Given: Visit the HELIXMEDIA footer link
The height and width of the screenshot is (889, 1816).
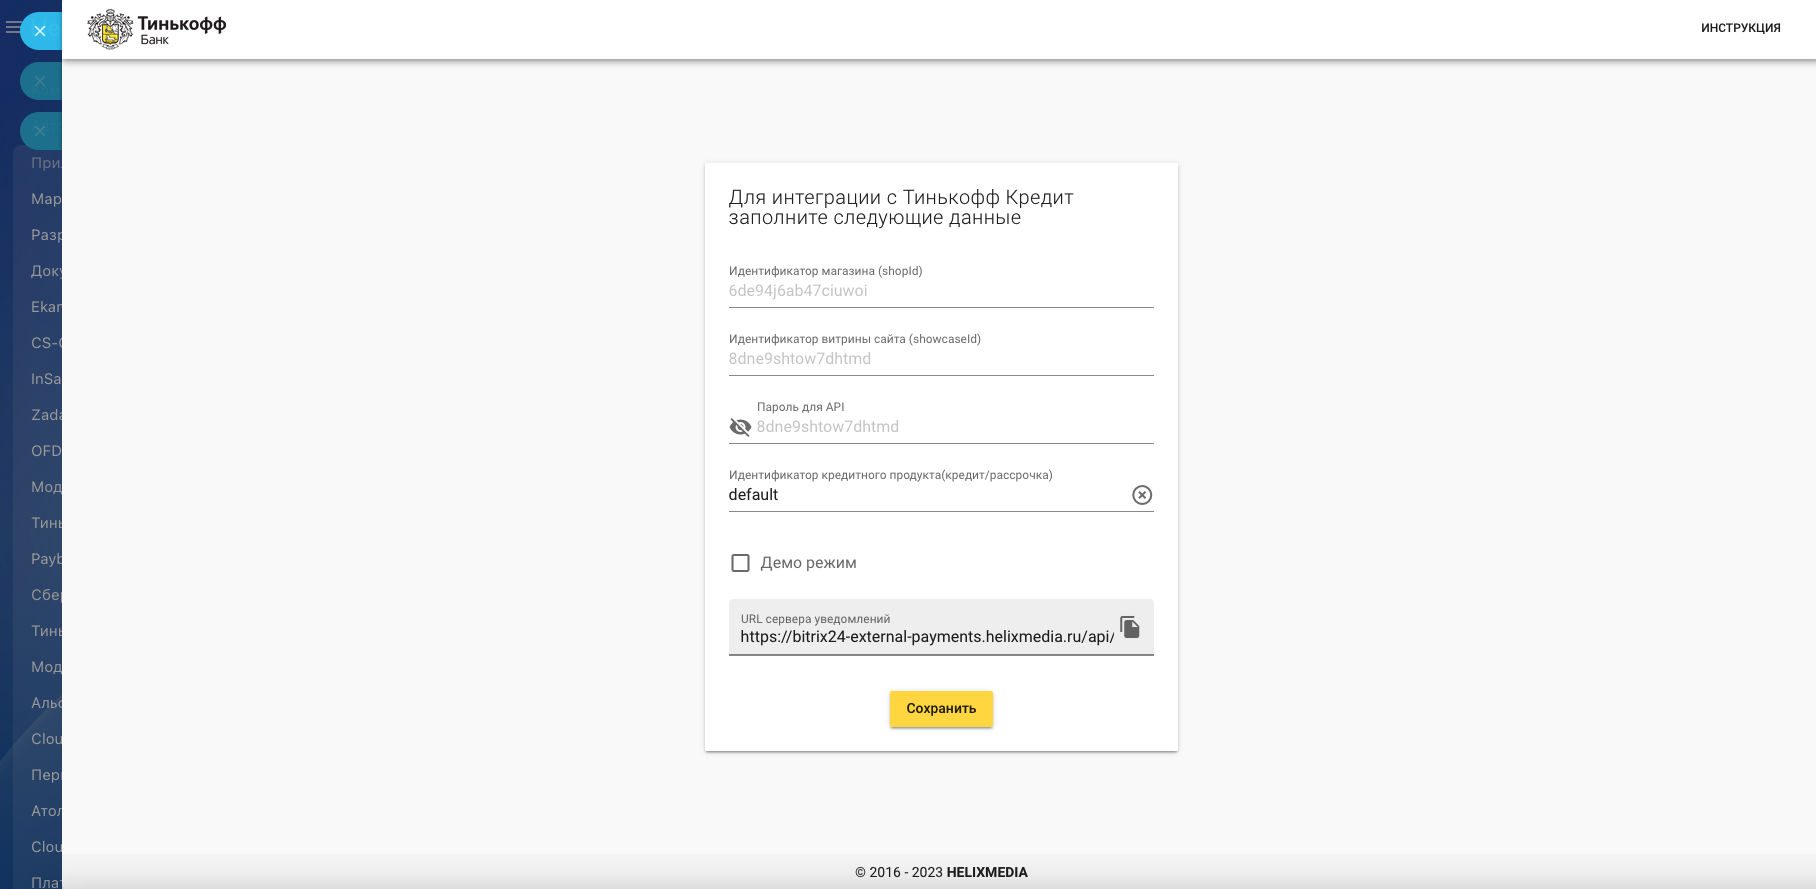Looking at the screenshot, I should pos(987,872).
